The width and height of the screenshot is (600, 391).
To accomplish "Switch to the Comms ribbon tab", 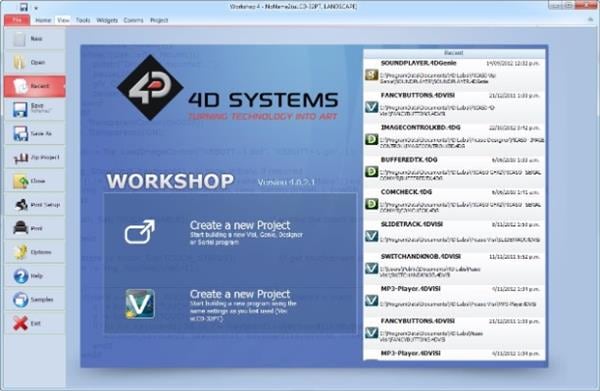I will 133,20.
